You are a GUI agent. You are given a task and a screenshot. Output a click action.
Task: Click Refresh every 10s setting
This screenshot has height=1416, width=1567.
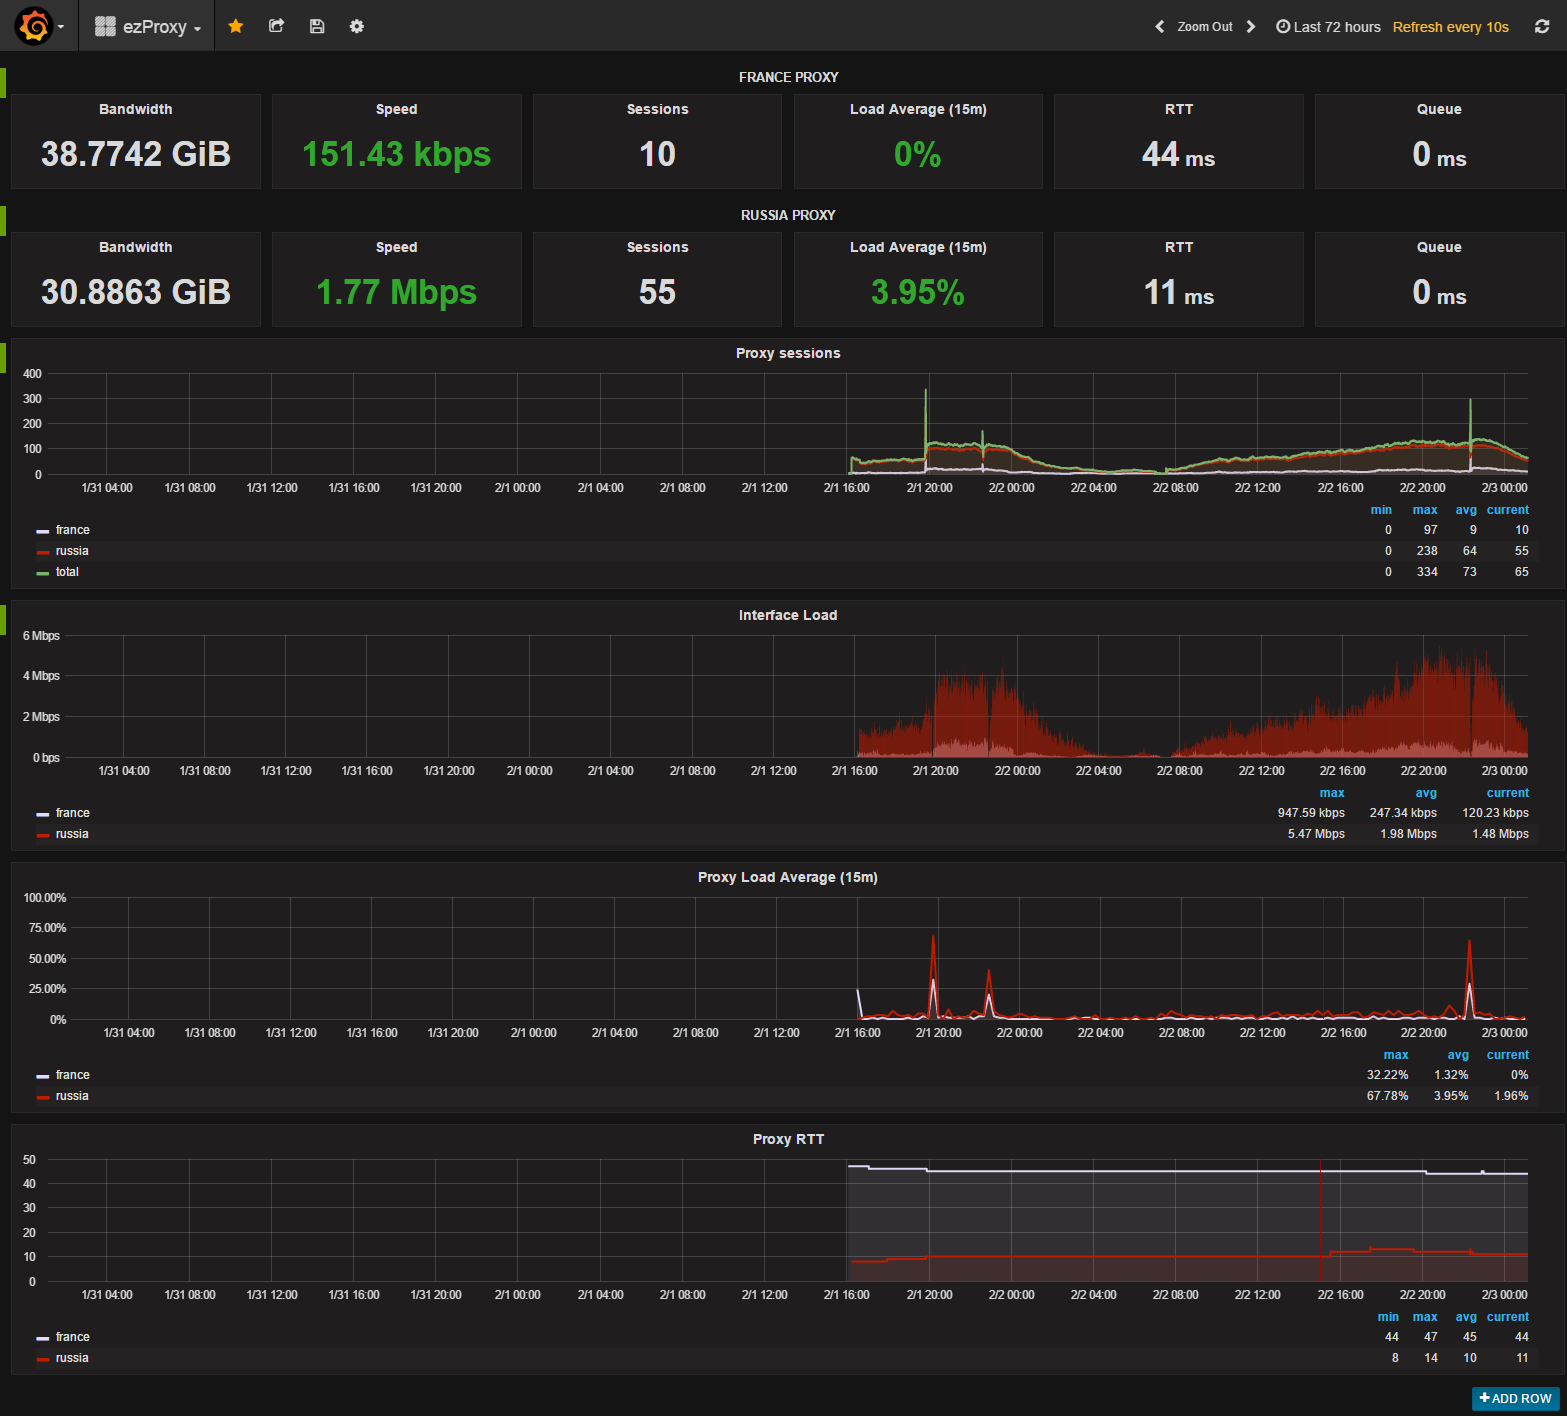pyautogui.click(x=1450, y=27)
